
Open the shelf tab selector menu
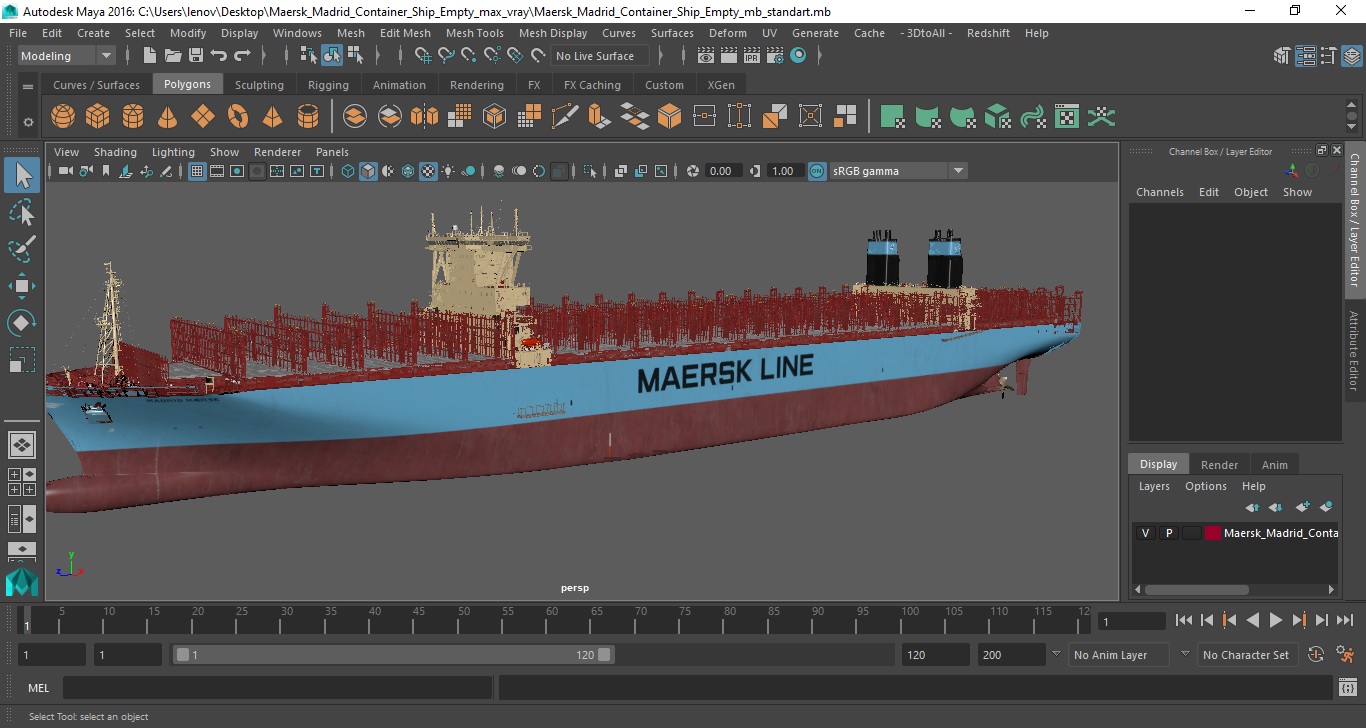28,86
